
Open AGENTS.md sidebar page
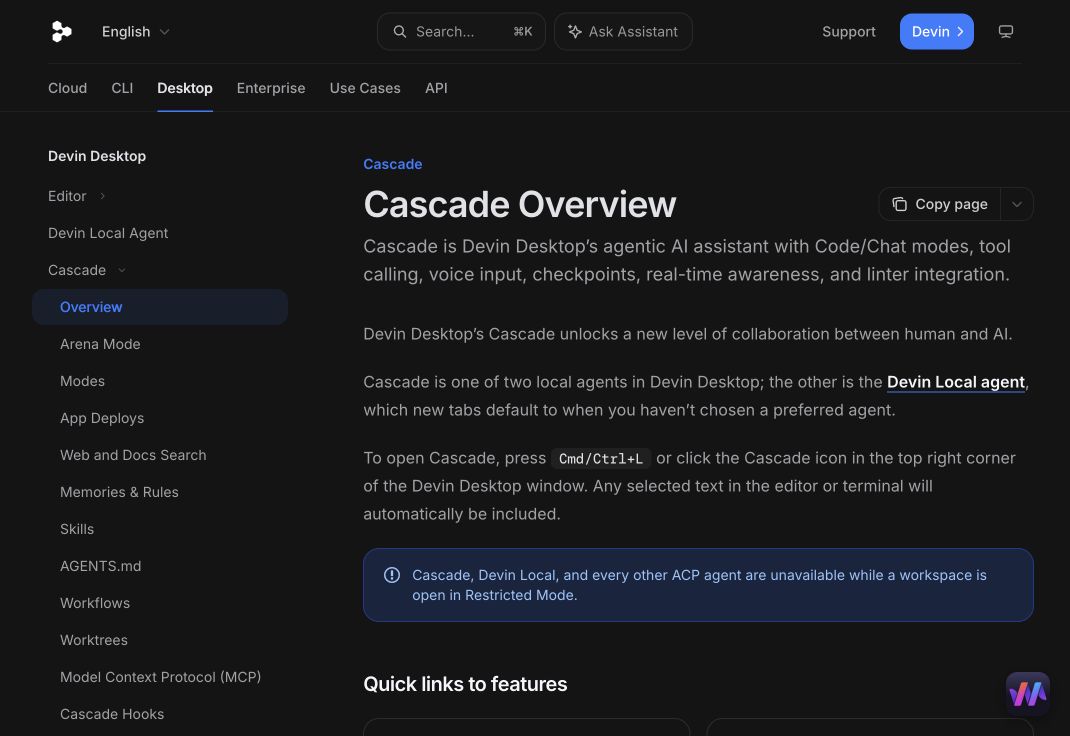(x=100, y=566)
